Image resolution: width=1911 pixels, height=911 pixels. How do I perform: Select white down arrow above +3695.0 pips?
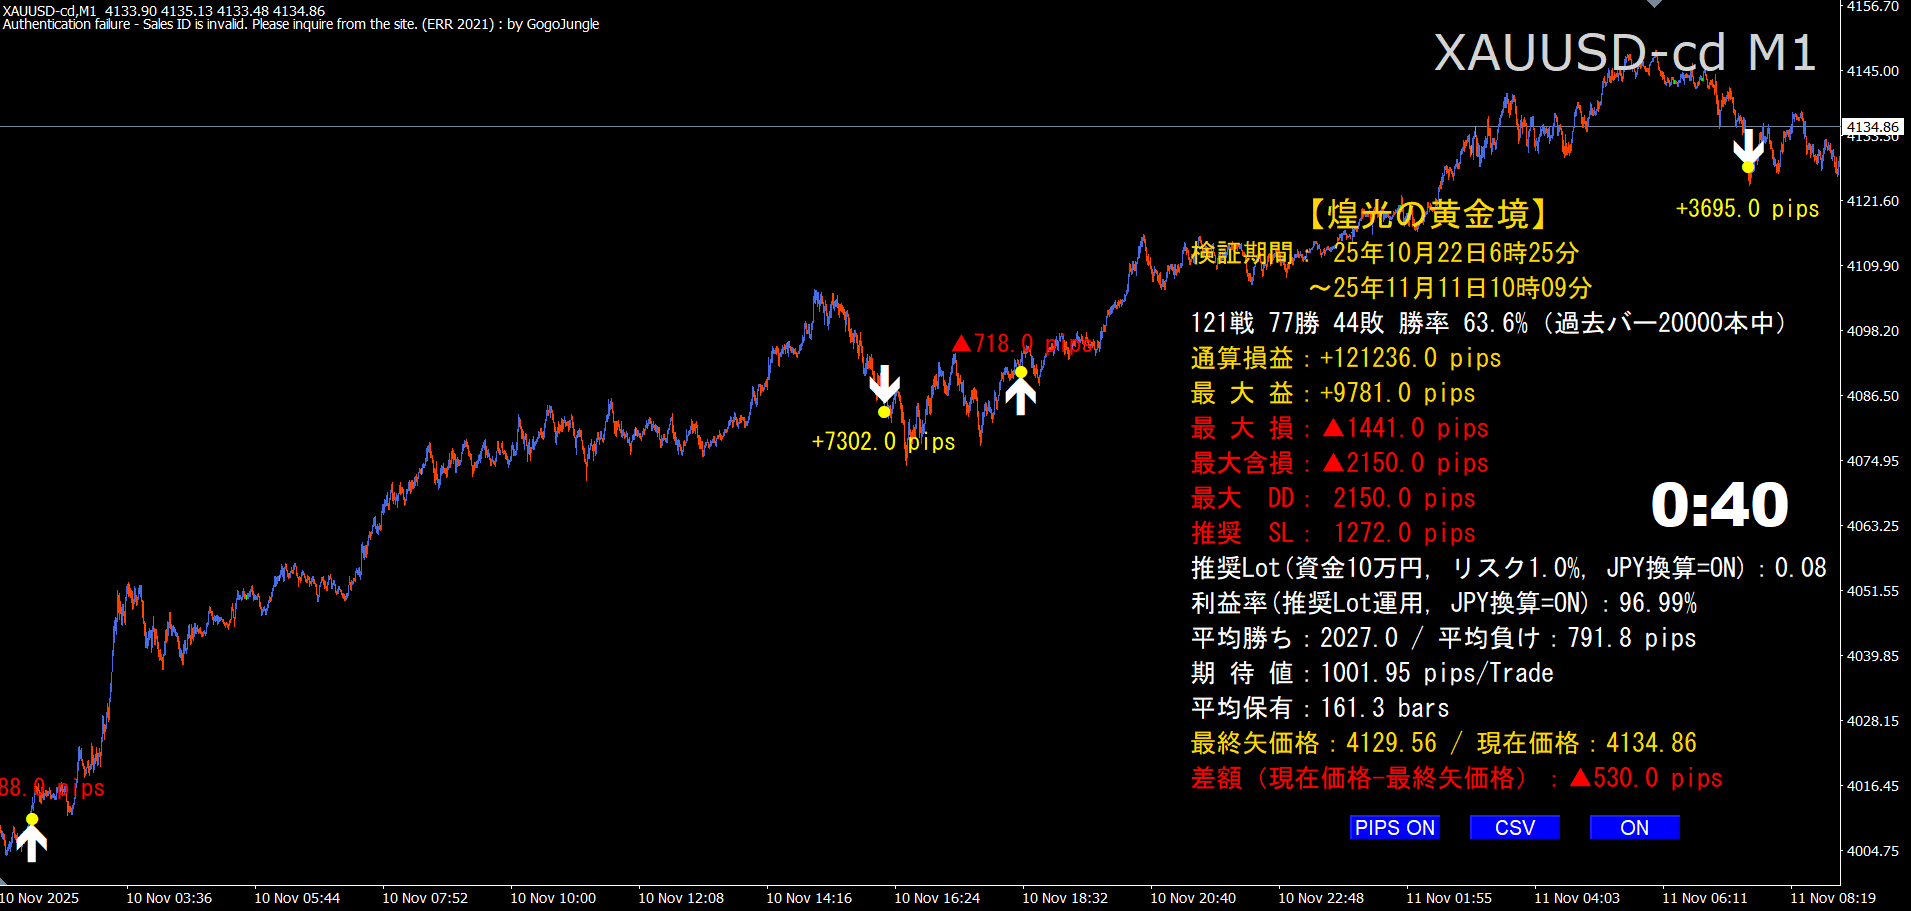click(1748, 146)
